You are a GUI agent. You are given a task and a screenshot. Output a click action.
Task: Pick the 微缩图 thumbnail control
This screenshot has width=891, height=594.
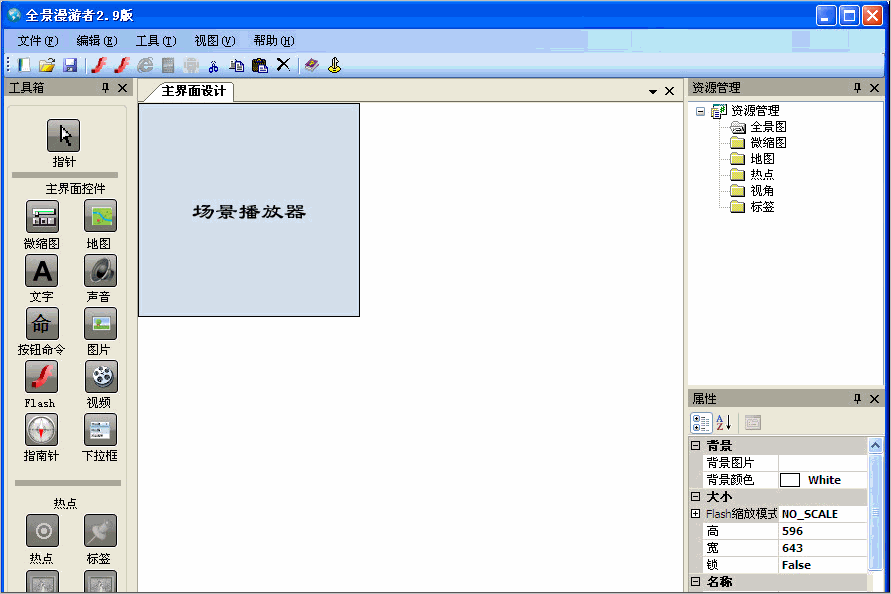pyautogui.click(x=41, y=216)
